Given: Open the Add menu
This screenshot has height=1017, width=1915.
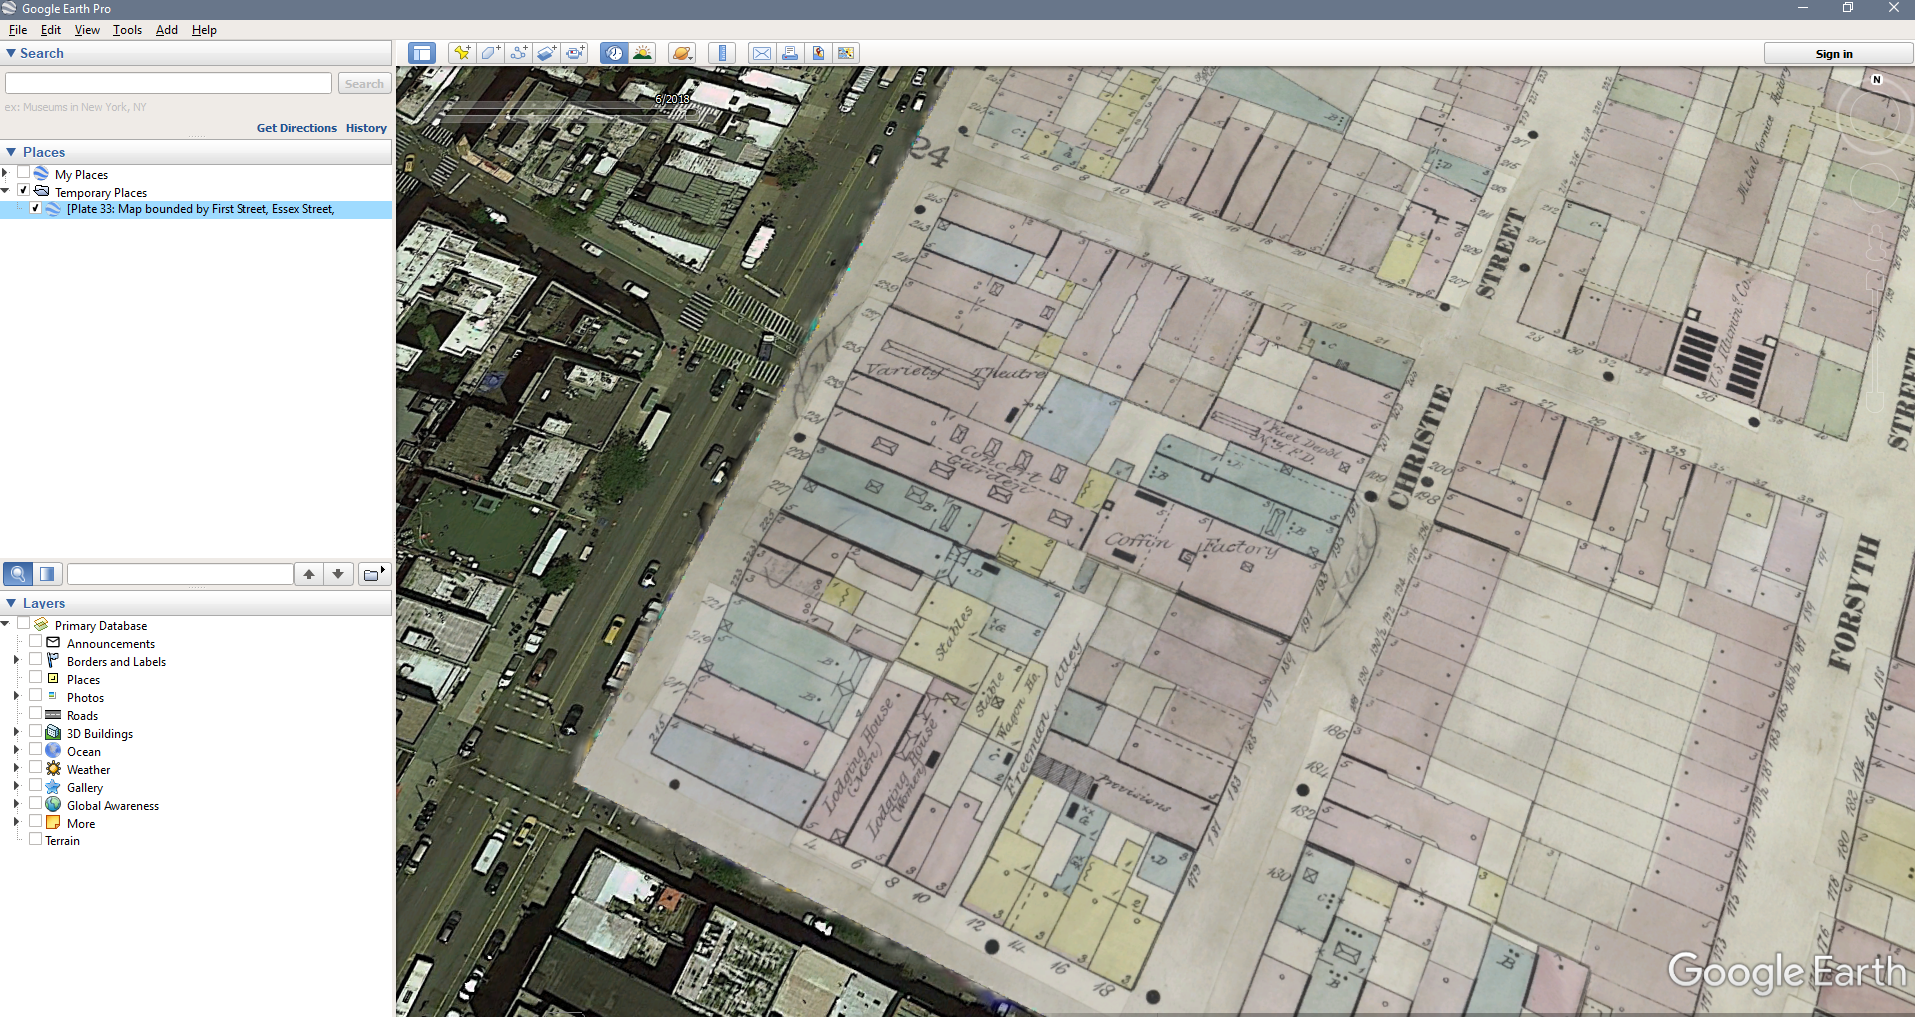Looking at the screenshot, I should pyautogui.click(x=166, y=30).
